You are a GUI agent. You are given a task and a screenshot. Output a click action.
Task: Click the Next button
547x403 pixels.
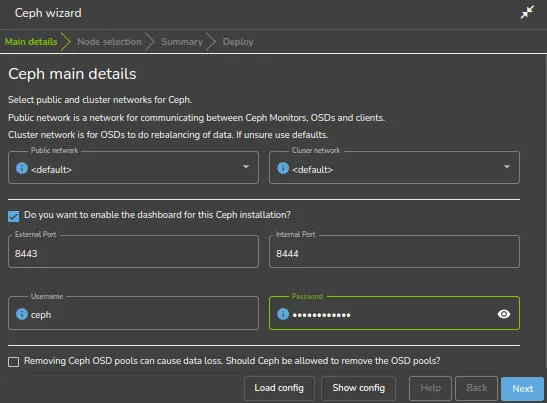[522, 388]
